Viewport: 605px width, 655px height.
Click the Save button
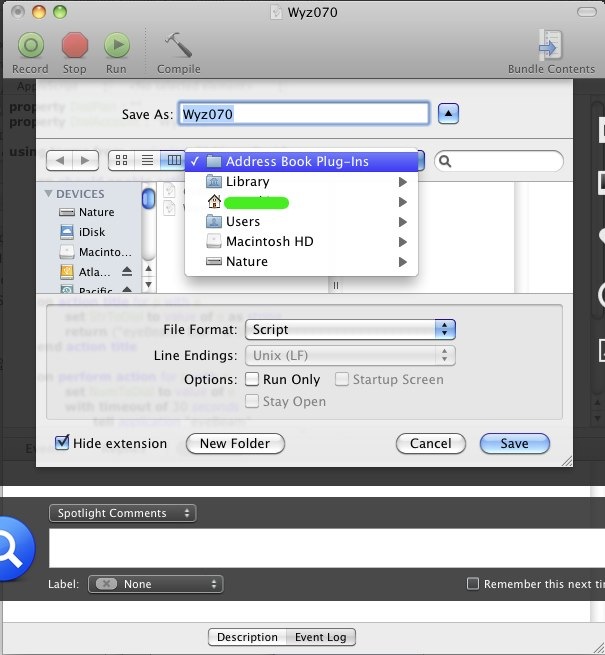[515, 443]
